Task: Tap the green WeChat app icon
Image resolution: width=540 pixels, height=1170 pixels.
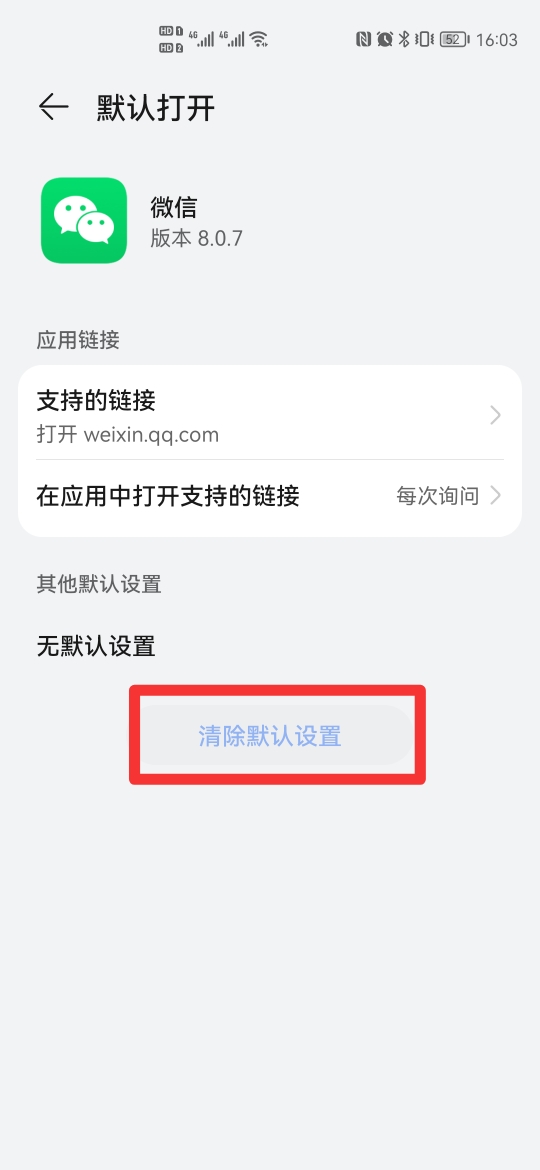Action: click(x=84, y=220)
